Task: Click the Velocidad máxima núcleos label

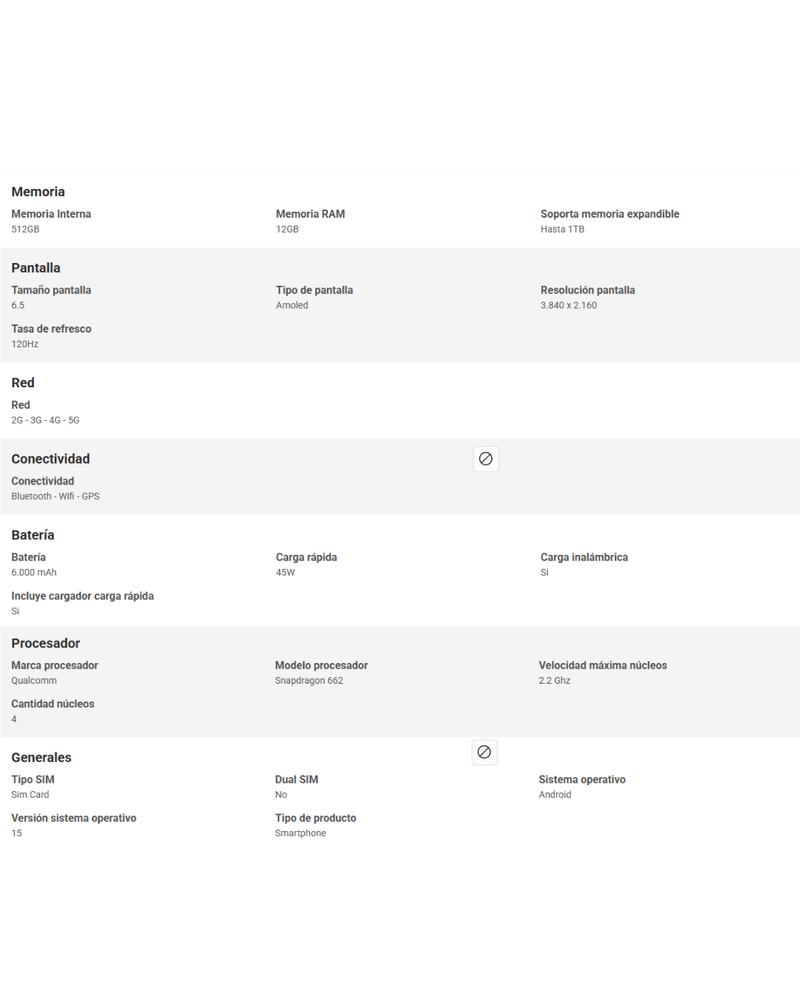Action: tap(603, 665)
